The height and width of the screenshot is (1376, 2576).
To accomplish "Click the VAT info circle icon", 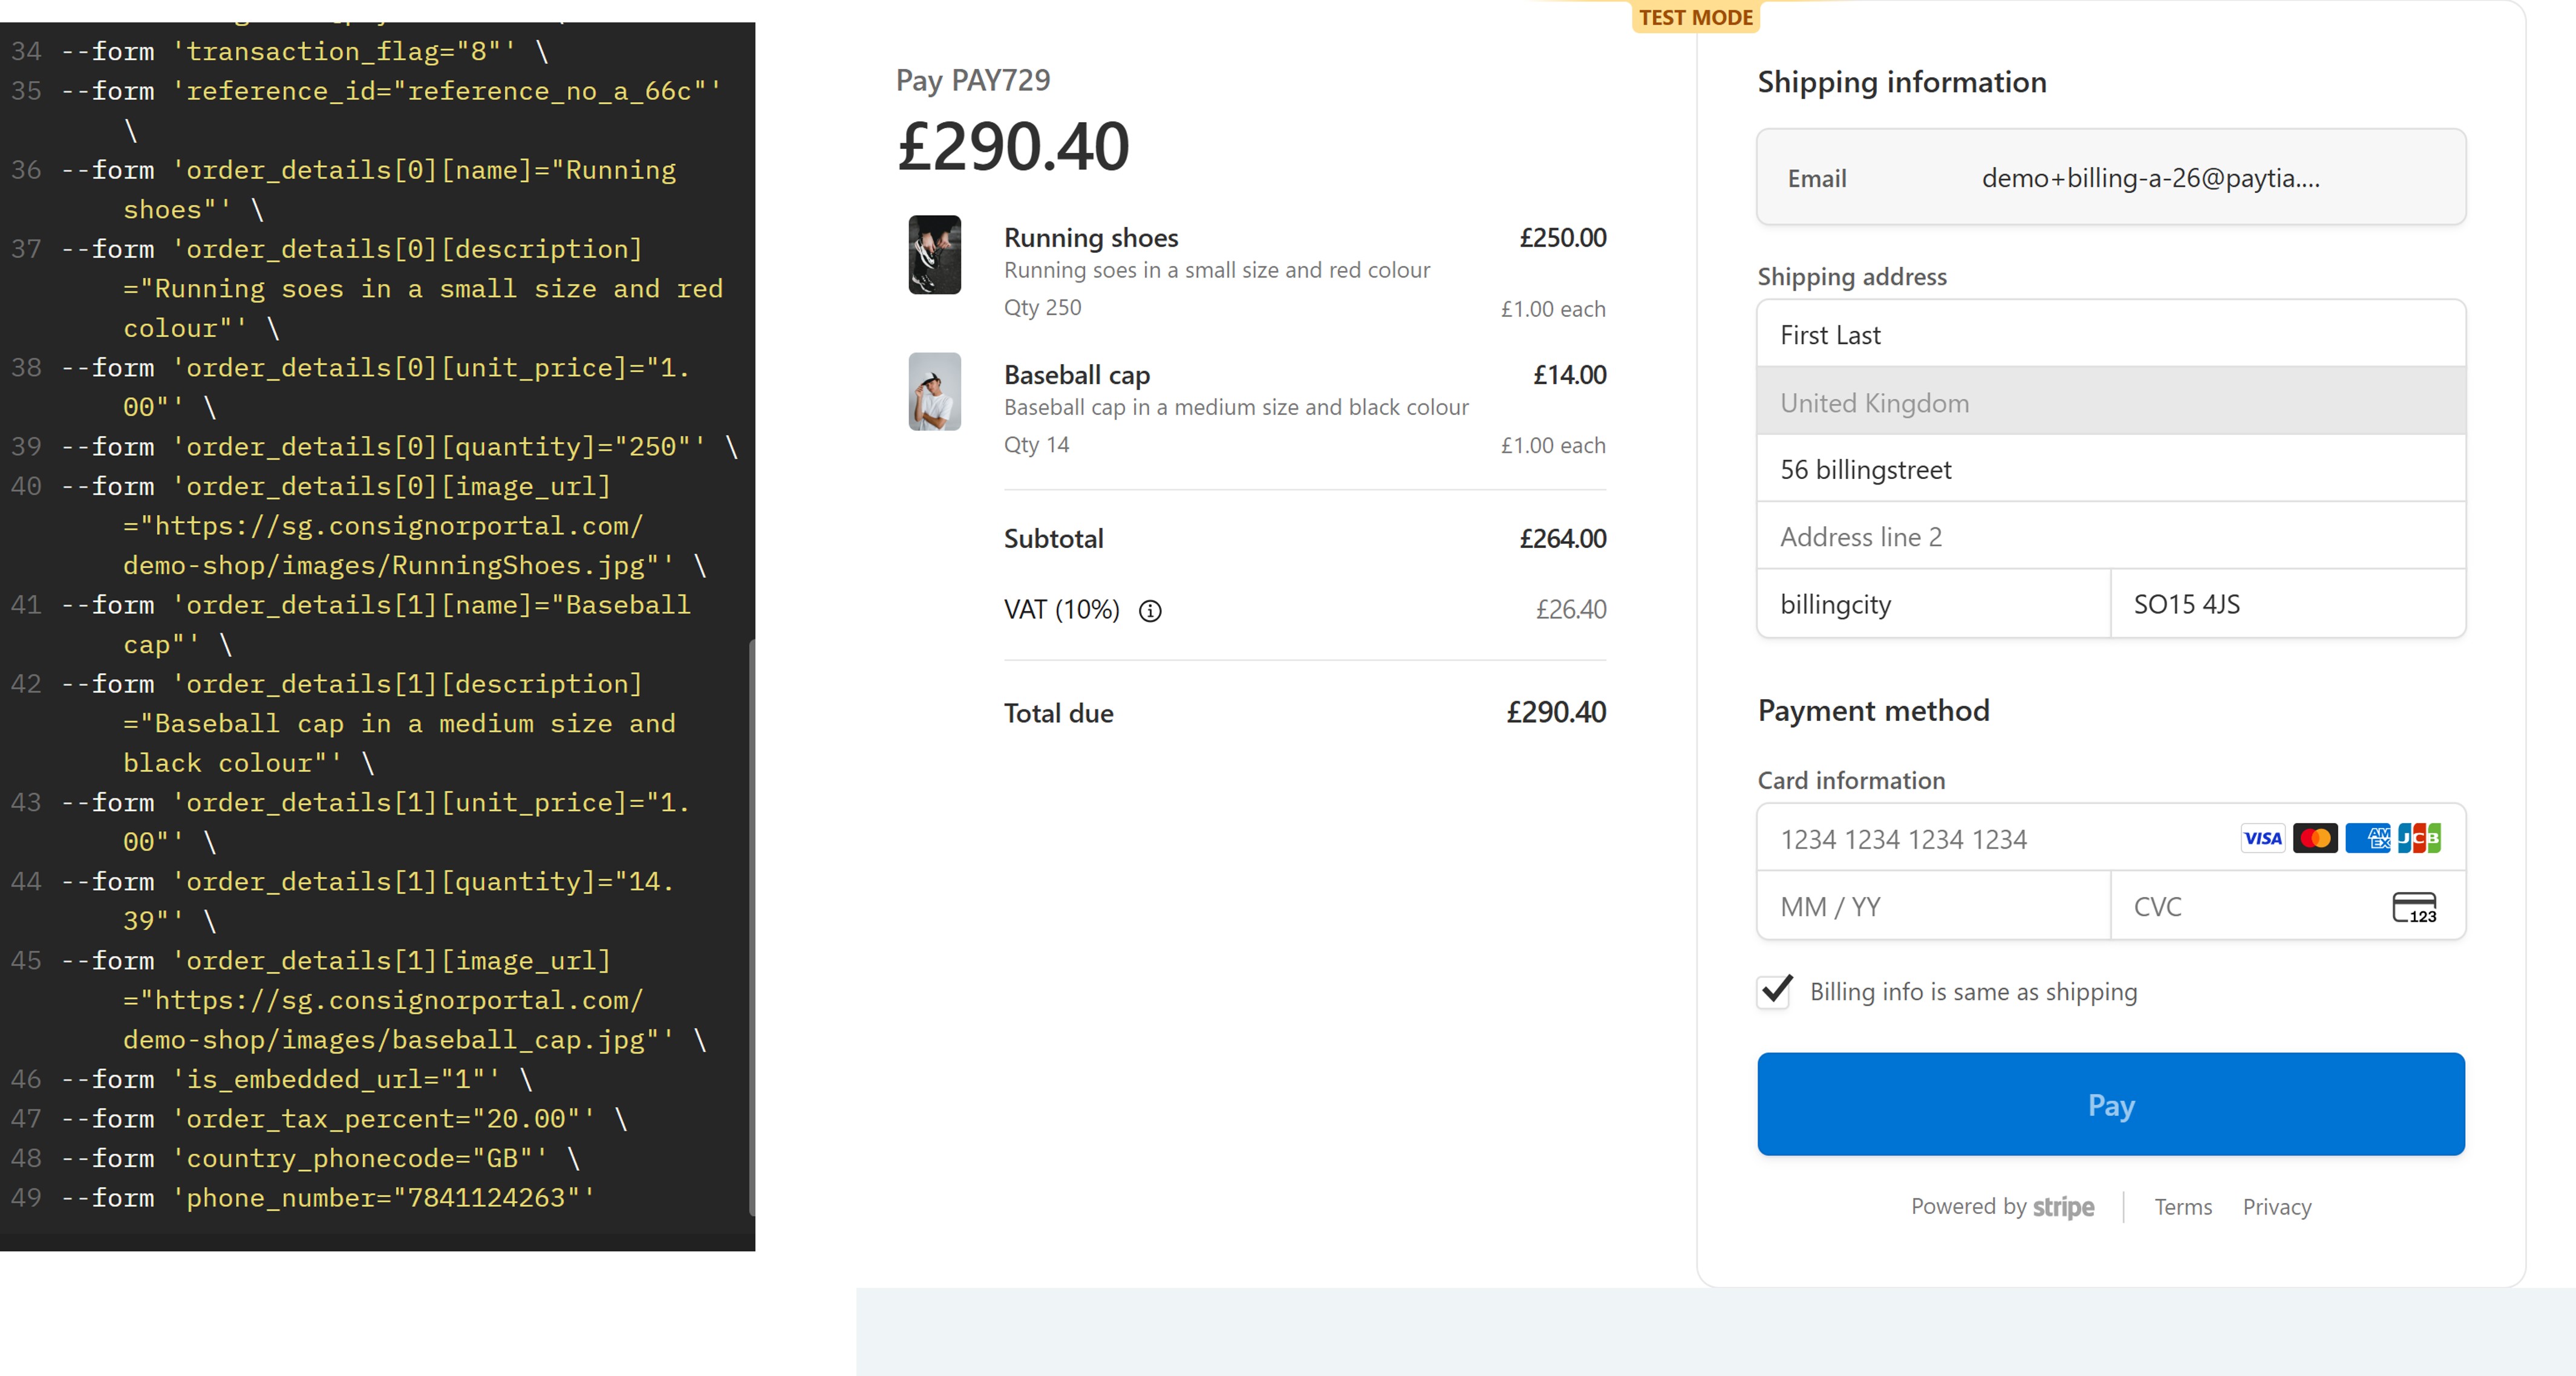I will 1150,611.
